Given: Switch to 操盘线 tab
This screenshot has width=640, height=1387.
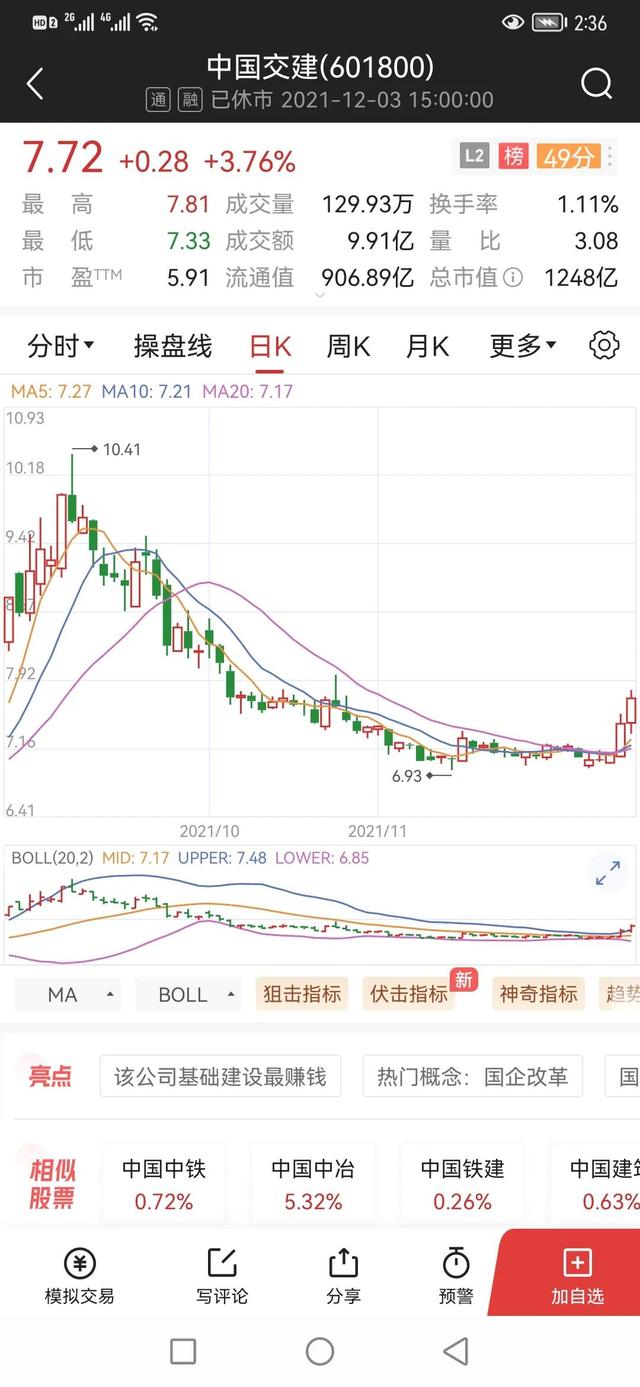Looking at the screenshot, I should click(x=173, y=346).
